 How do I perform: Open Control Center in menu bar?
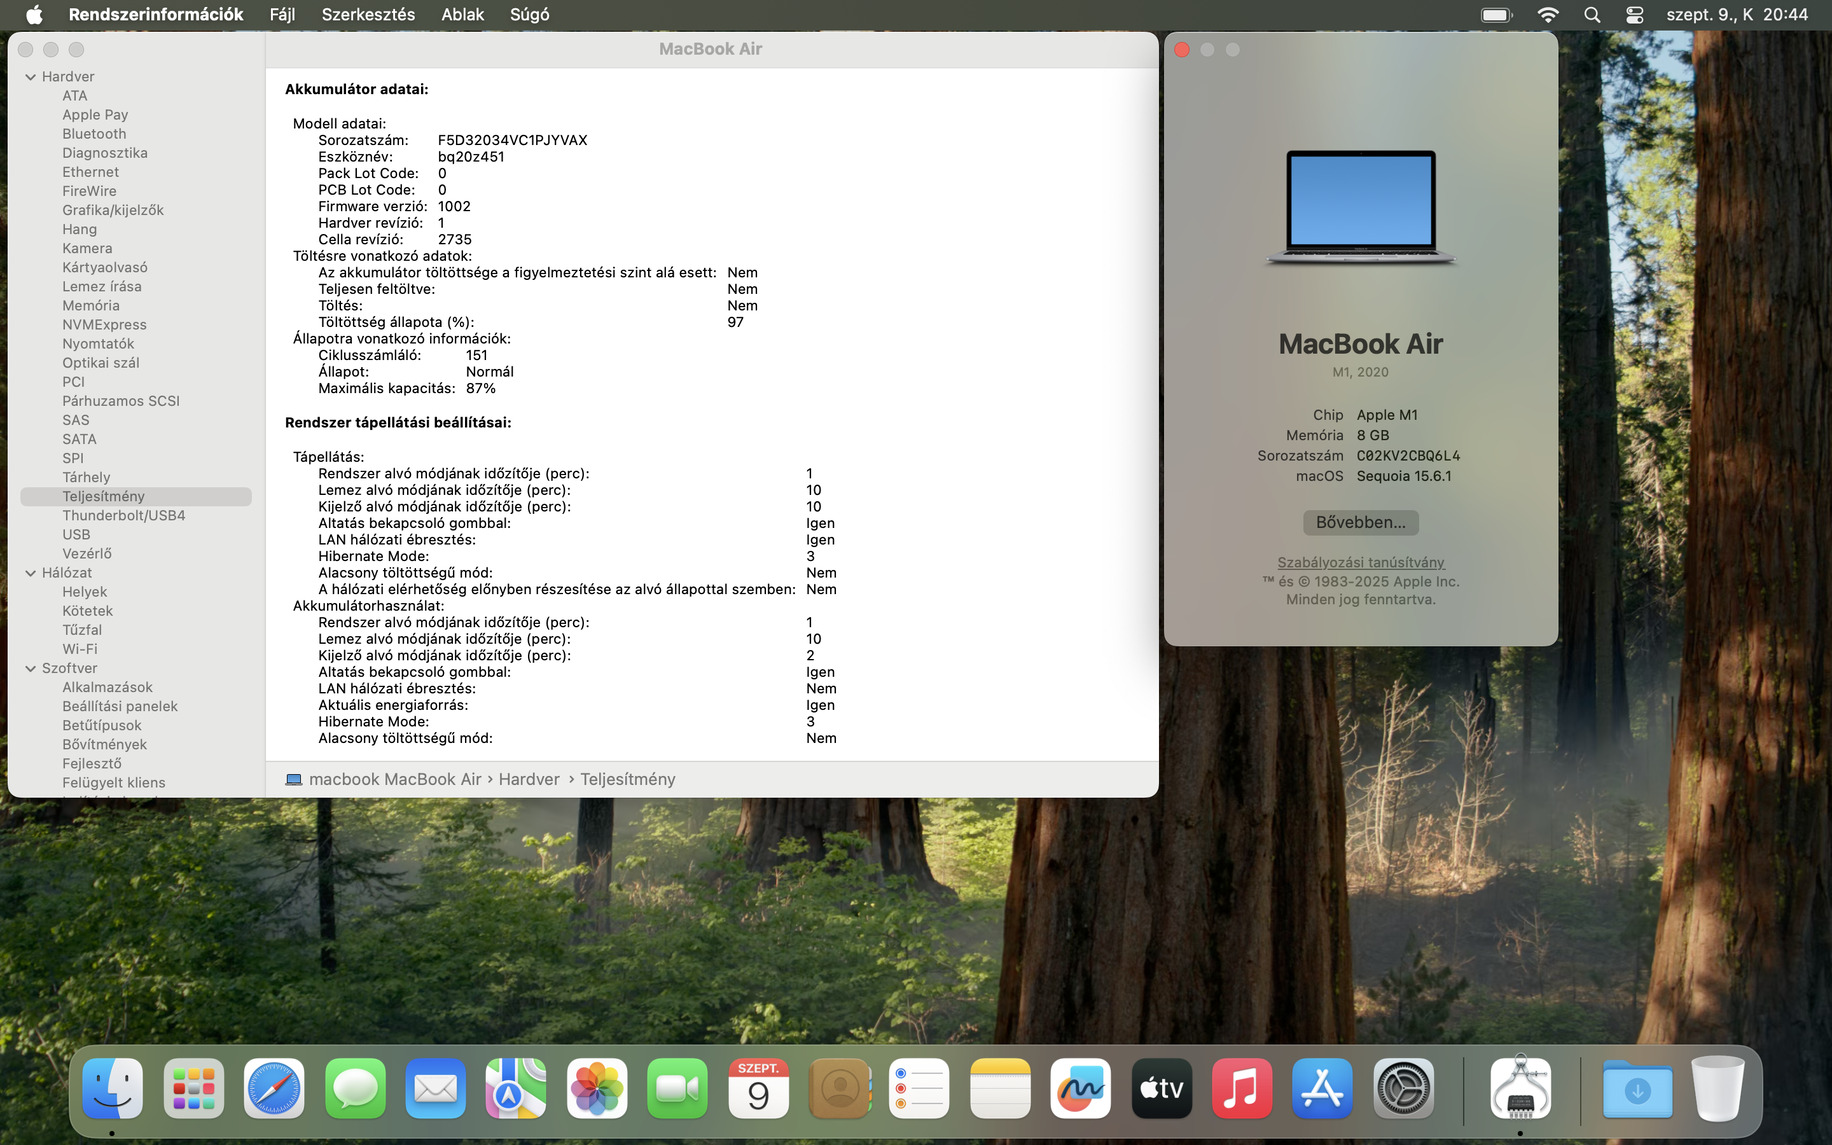(1635, 14)
